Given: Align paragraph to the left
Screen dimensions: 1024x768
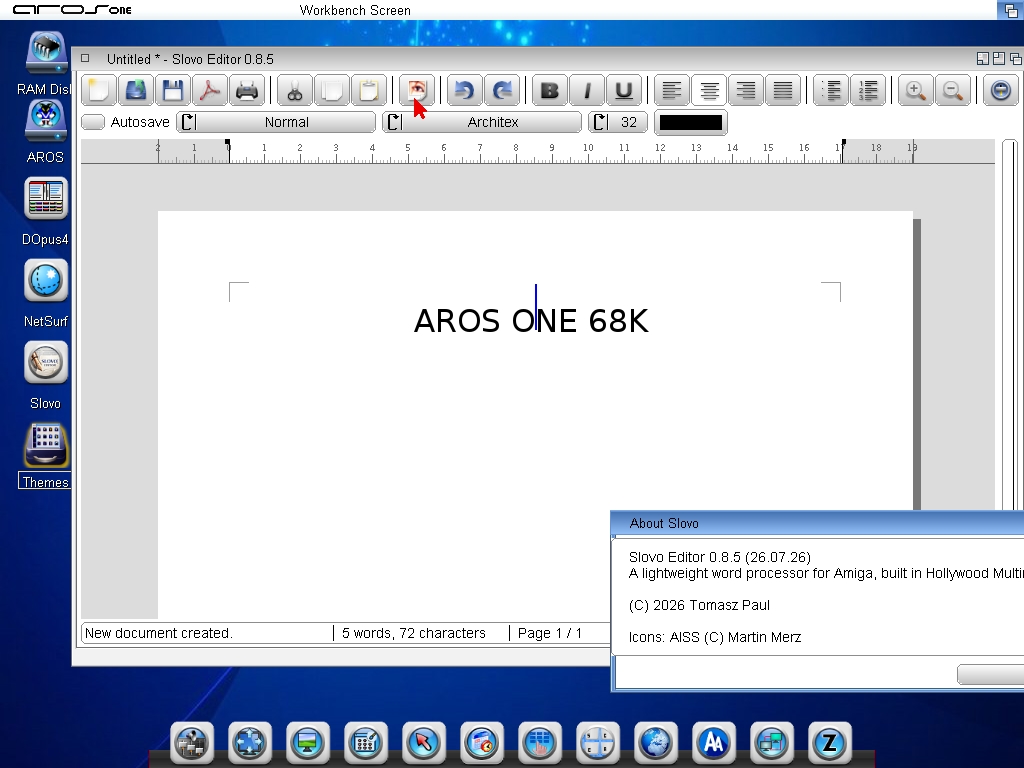Looking at the screenshot, I should coord(672,90).
